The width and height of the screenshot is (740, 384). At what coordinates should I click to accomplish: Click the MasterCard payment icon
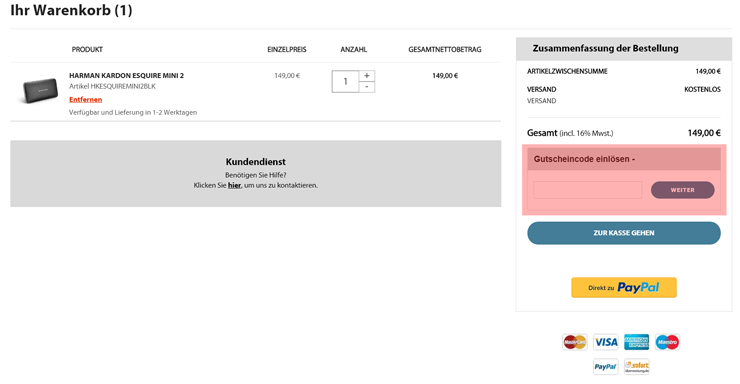[575, 342]
